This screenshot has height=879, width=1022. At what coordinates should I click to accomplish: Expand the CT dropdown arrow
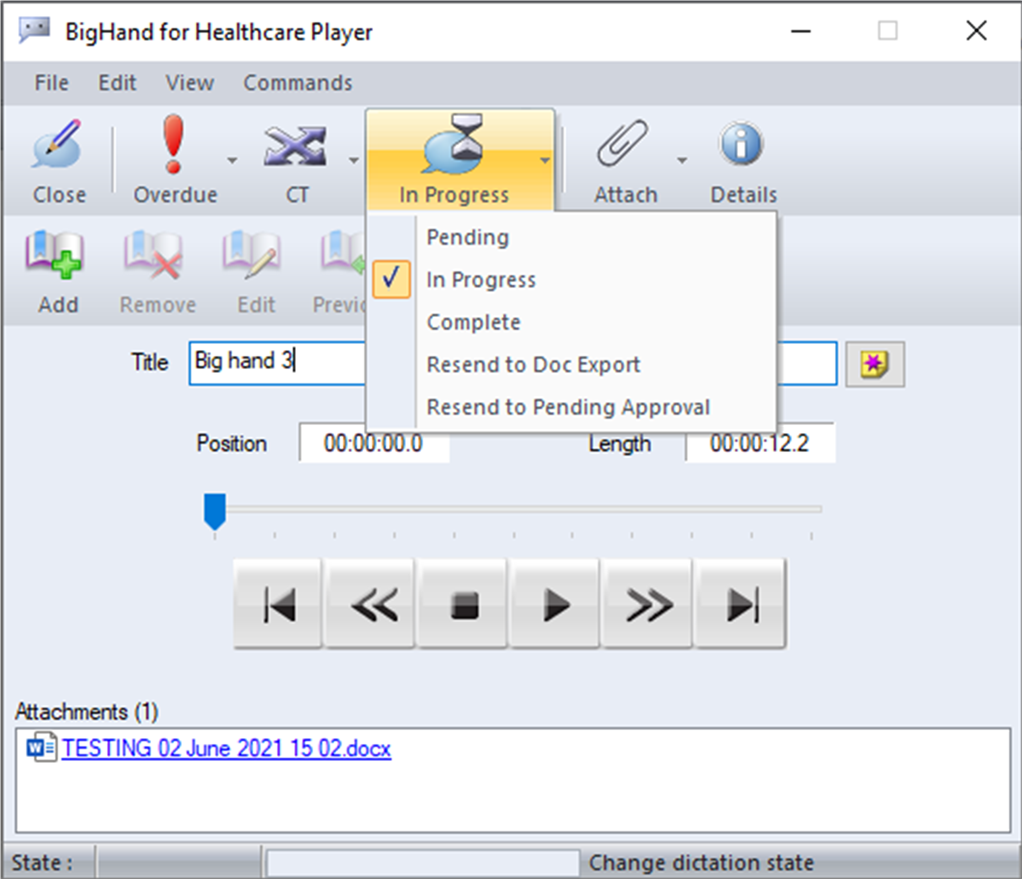354,160
